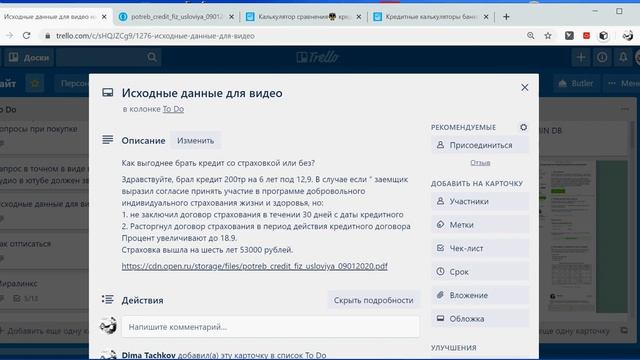Click the user avatar beside comment box

click(108, 326)
